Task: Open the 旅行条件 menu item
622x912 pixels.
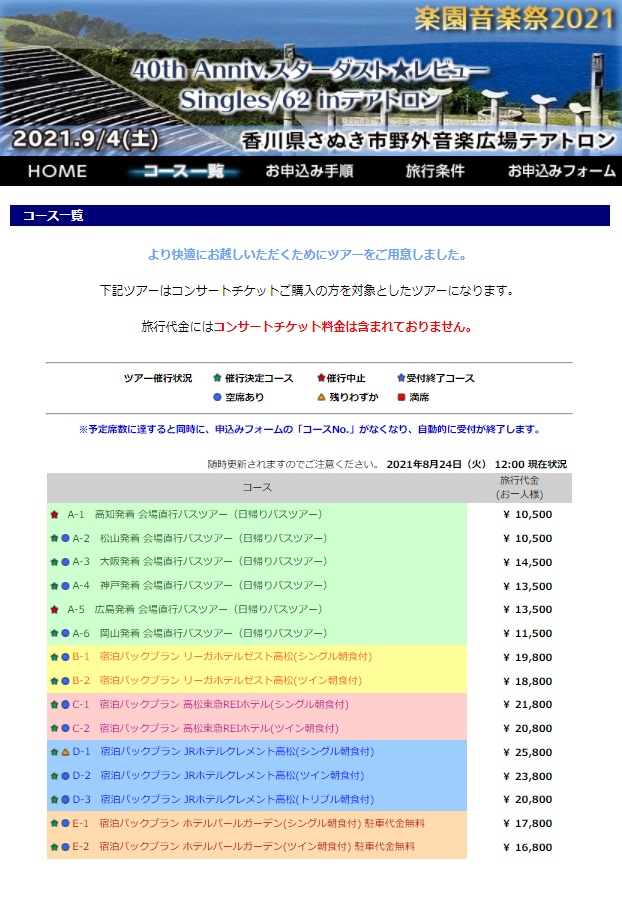Action: tap(435, 171)
